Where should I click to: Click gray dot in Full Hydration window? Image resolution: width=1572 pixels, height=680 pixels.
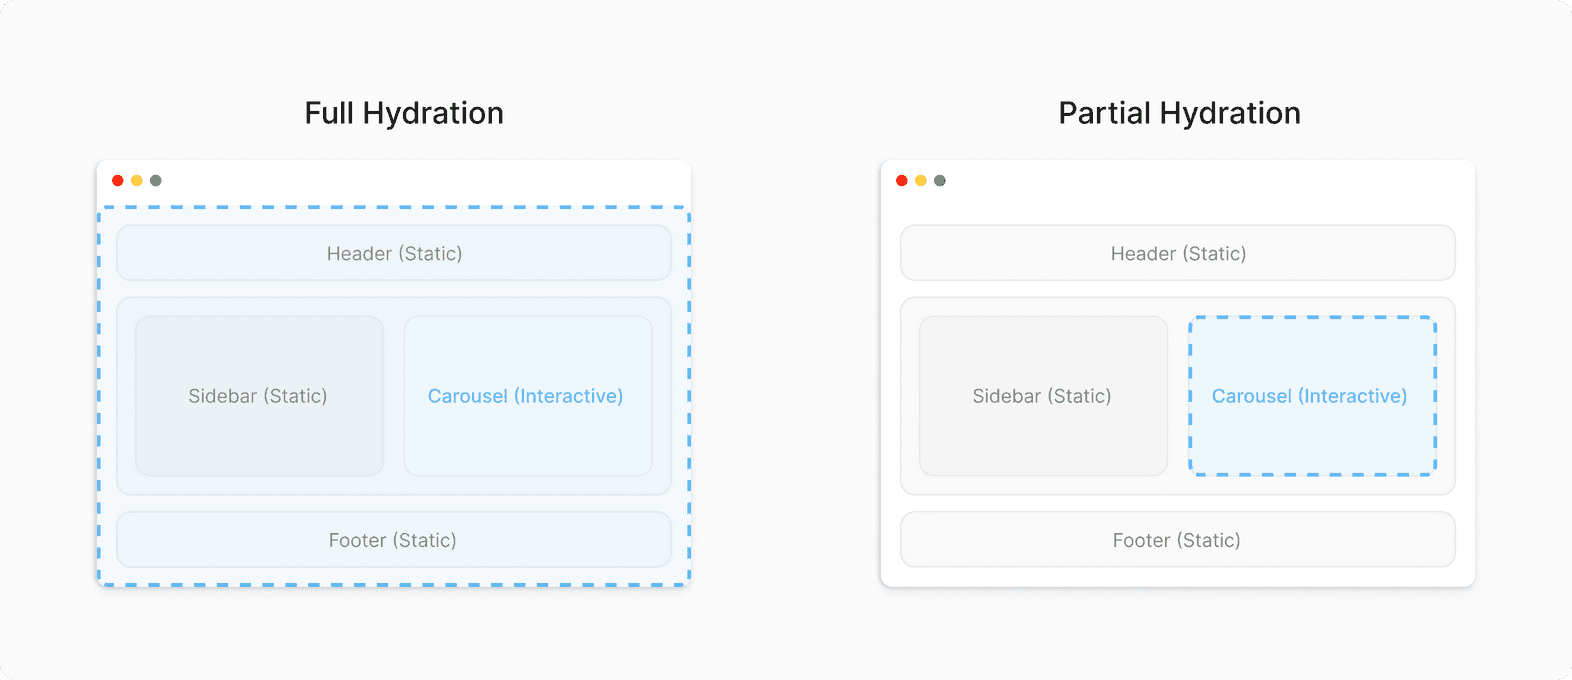tap(156, 181)
